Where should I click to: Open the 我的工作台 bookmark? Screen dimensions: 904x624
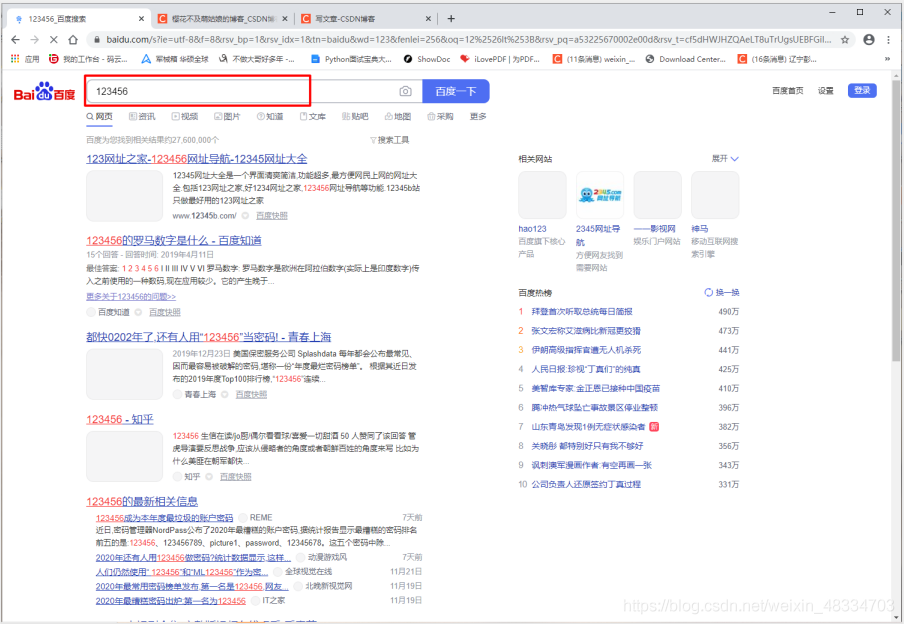coord(88,59)
